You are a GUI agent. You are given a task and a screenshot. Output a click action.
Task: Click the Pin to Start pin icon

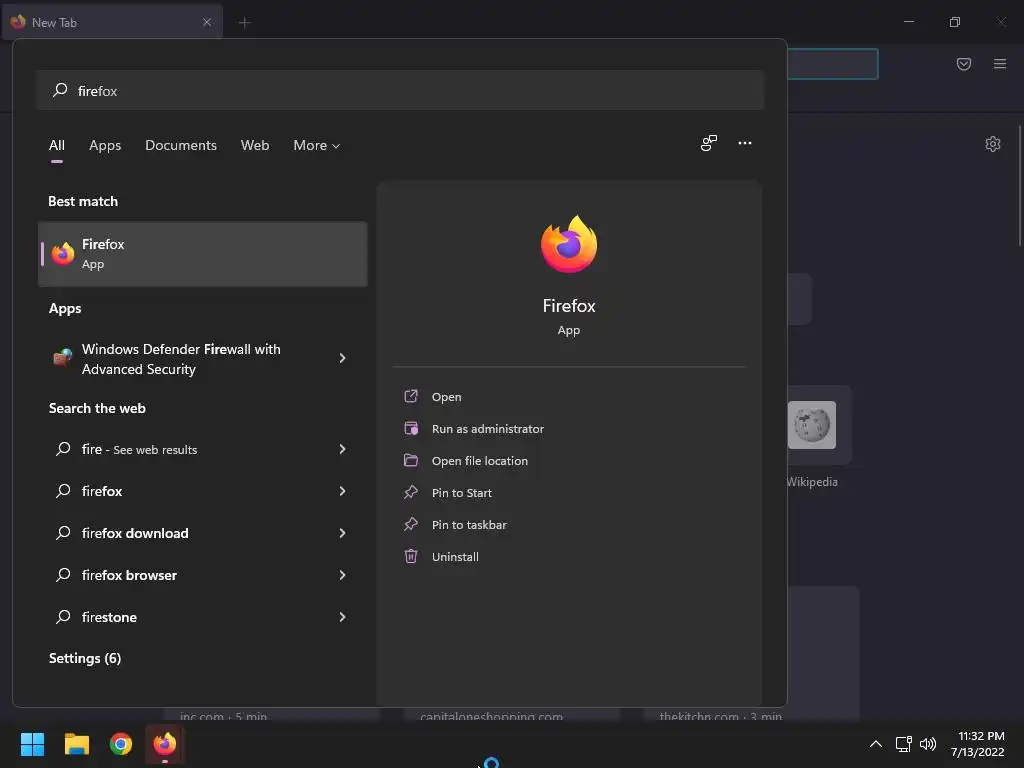[x=411, y=492]
